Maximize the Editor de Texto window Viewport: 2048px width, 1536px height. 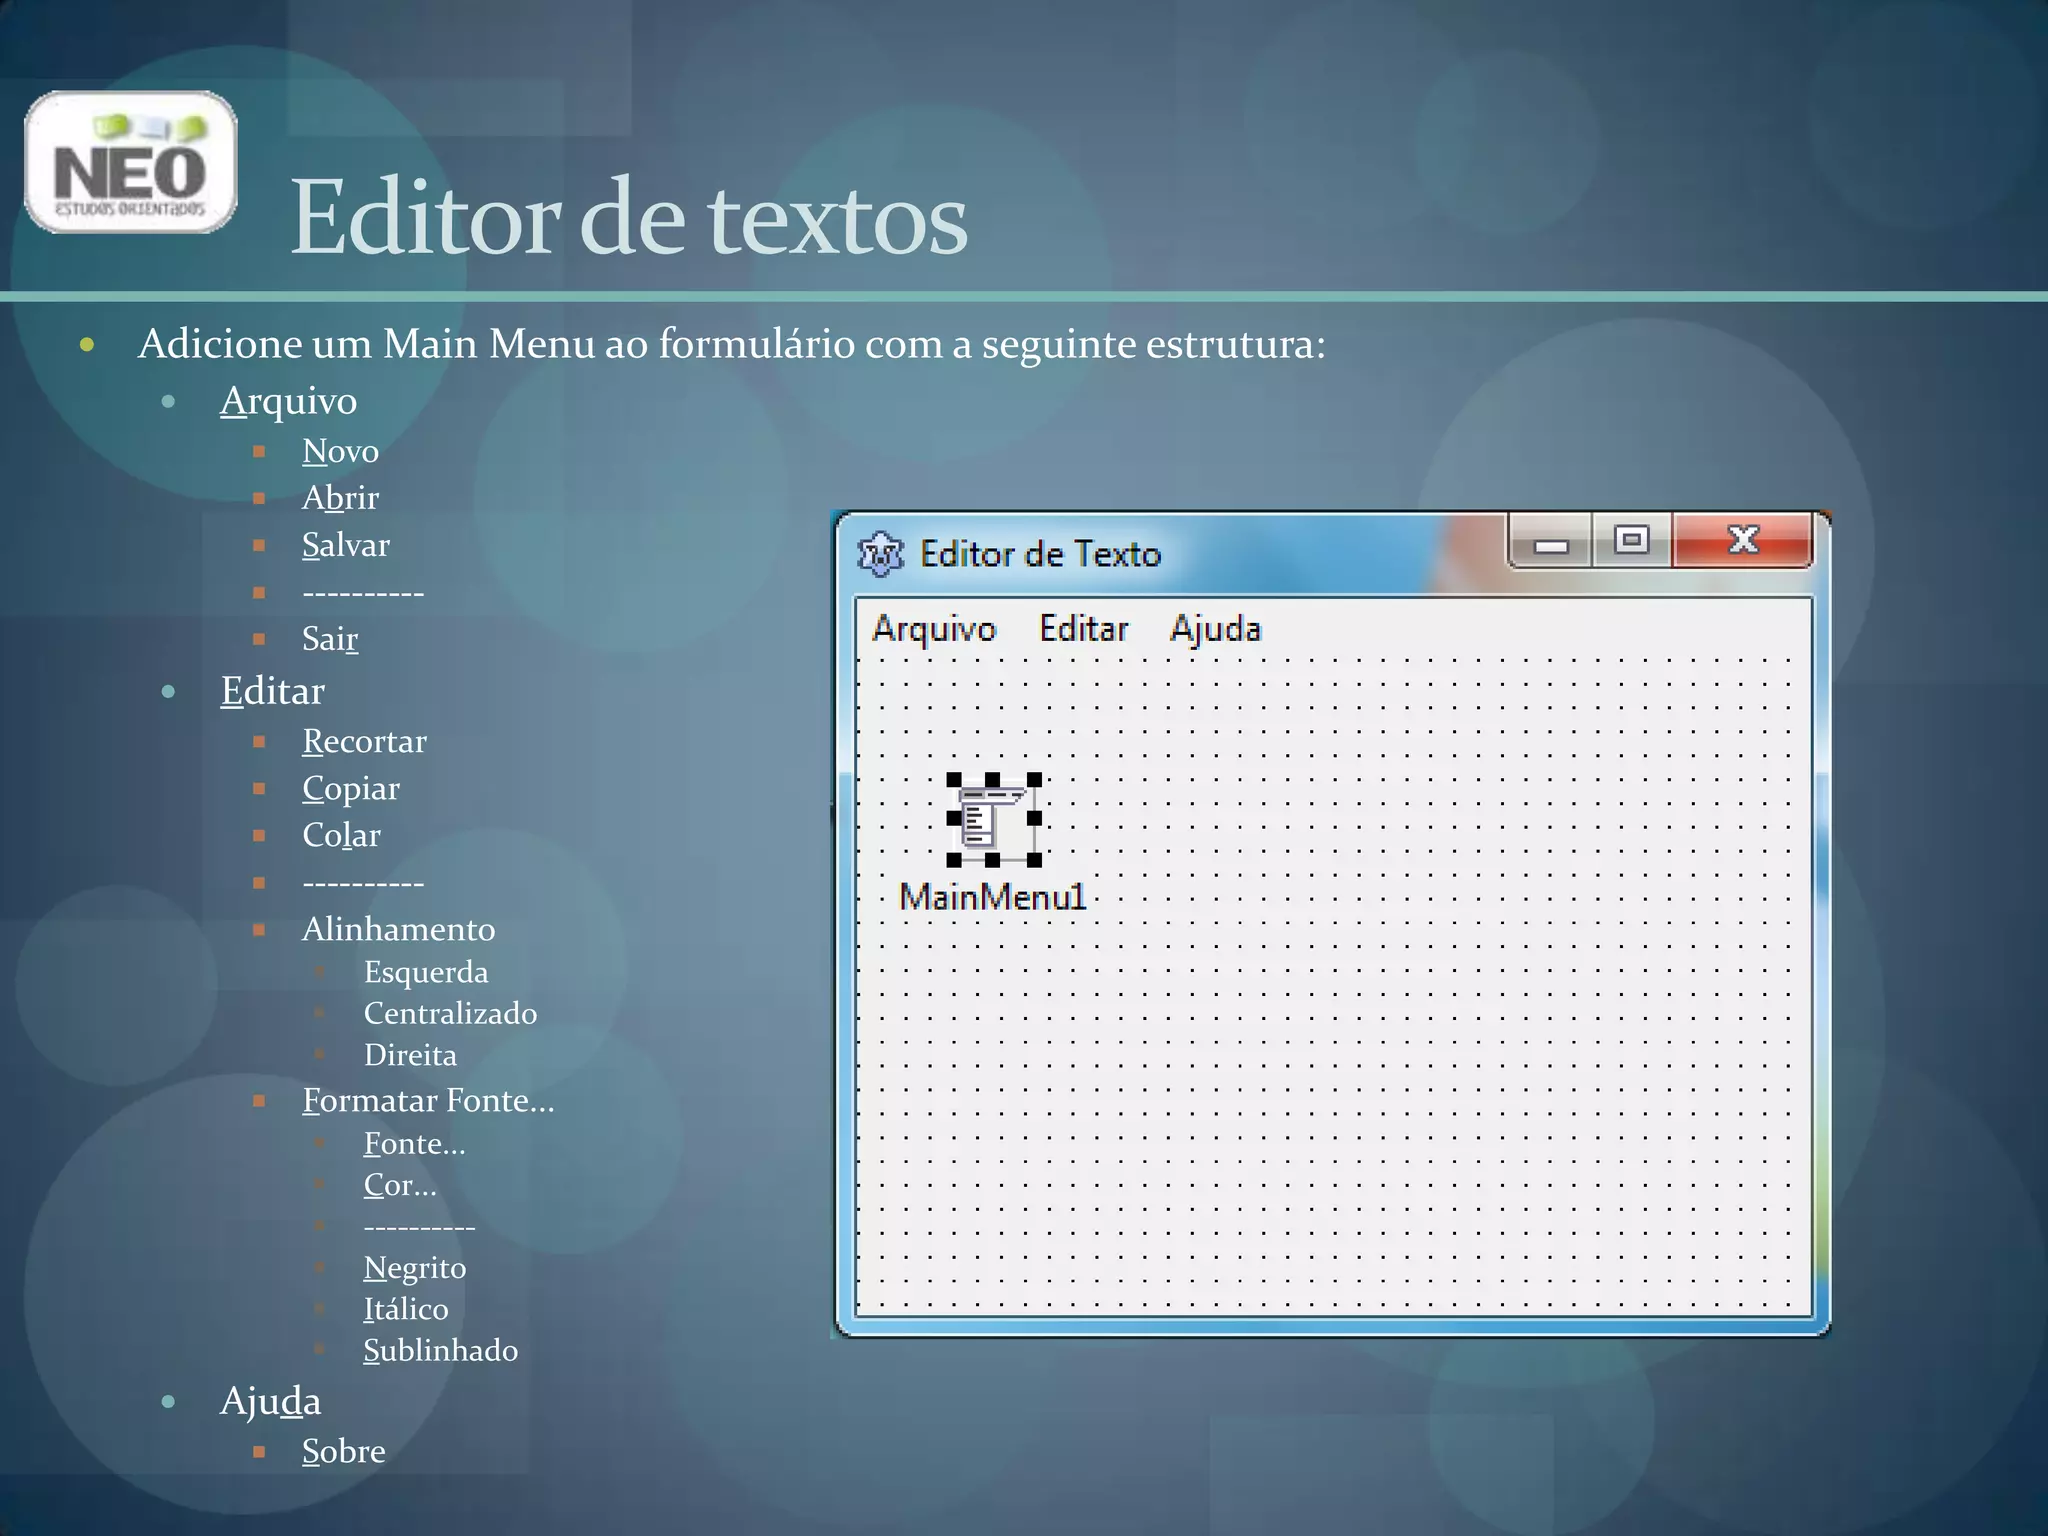(1631, 541)
